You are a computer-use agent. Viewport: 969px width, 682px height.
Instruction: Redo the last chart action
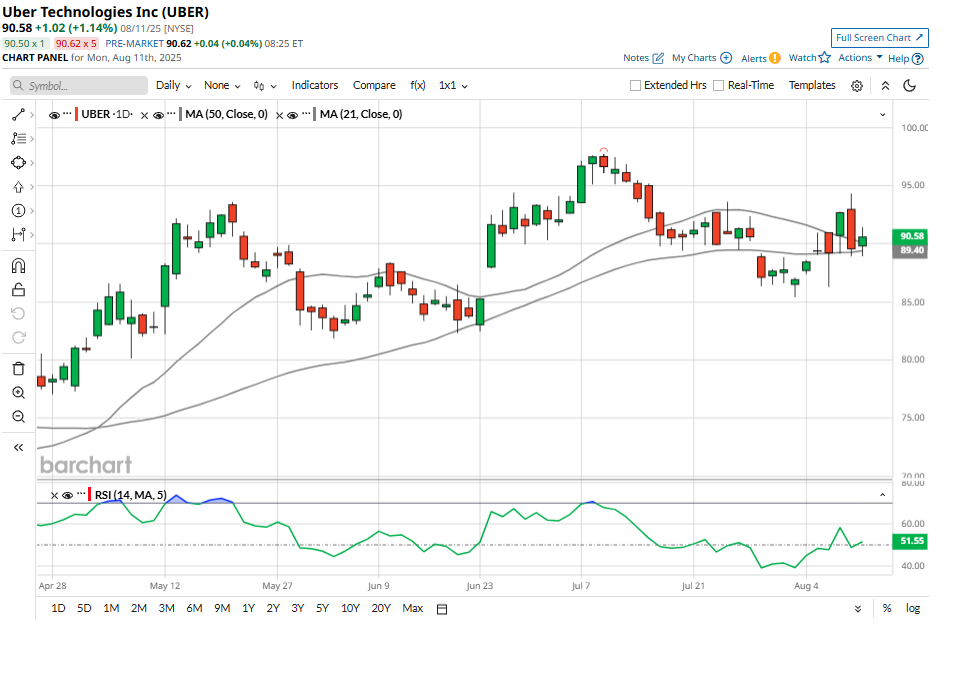[x=19, y=337]
